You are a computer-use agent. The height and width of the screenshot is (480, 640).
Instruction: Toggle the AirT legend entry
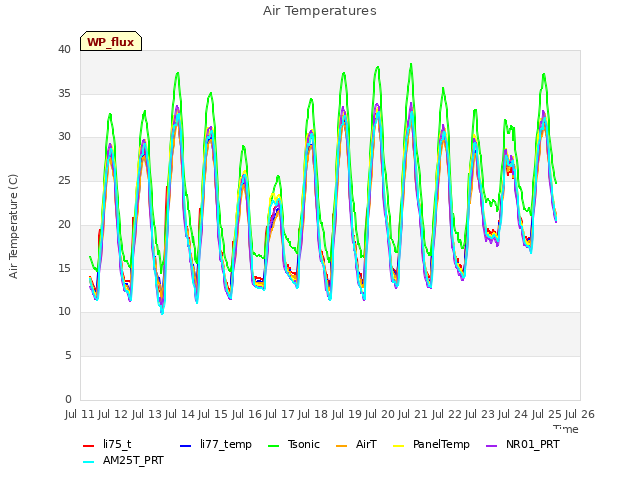(x=356, y=444)
